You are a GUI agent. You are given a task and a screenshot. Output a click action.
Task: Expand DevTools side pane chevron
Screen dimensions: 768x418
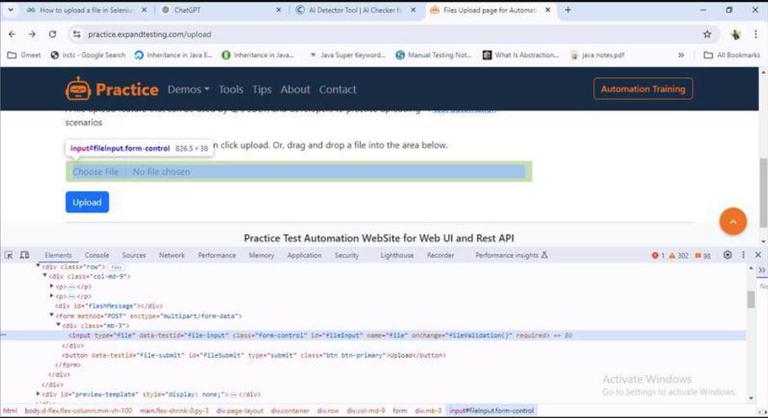[762, 270]
